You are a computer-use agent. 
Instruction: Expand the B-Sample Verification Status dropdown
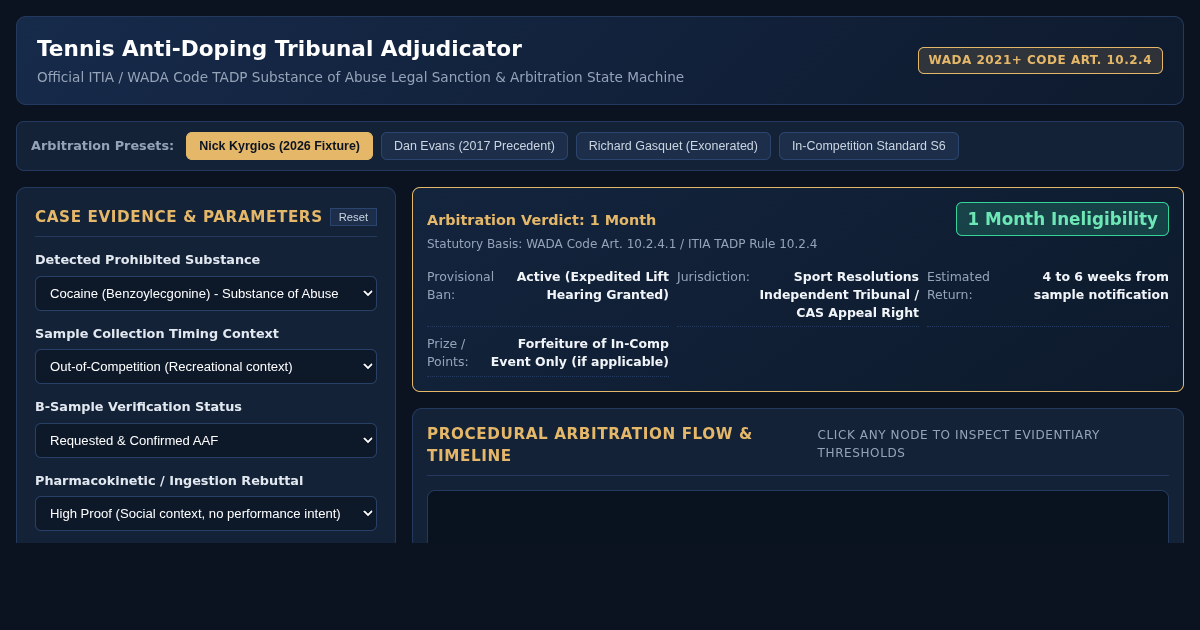click(206, 440)
